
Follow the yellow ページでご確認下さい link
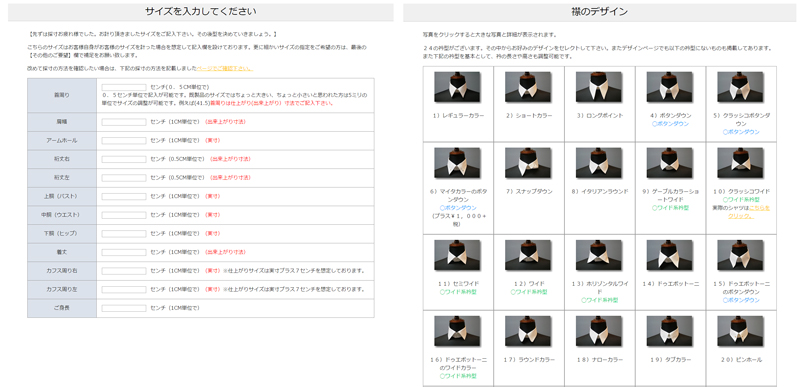[x=224, y=68]
